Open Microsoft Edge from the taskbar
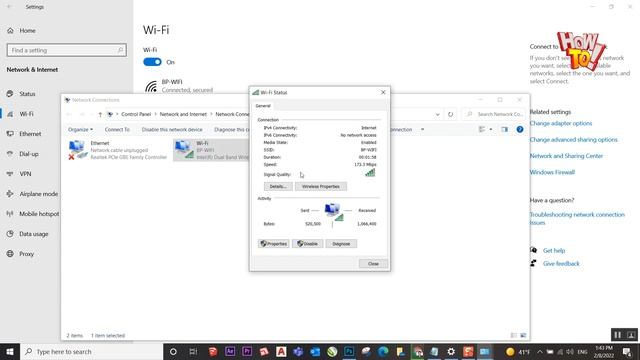Screen dimensions: 640x360 383,351
